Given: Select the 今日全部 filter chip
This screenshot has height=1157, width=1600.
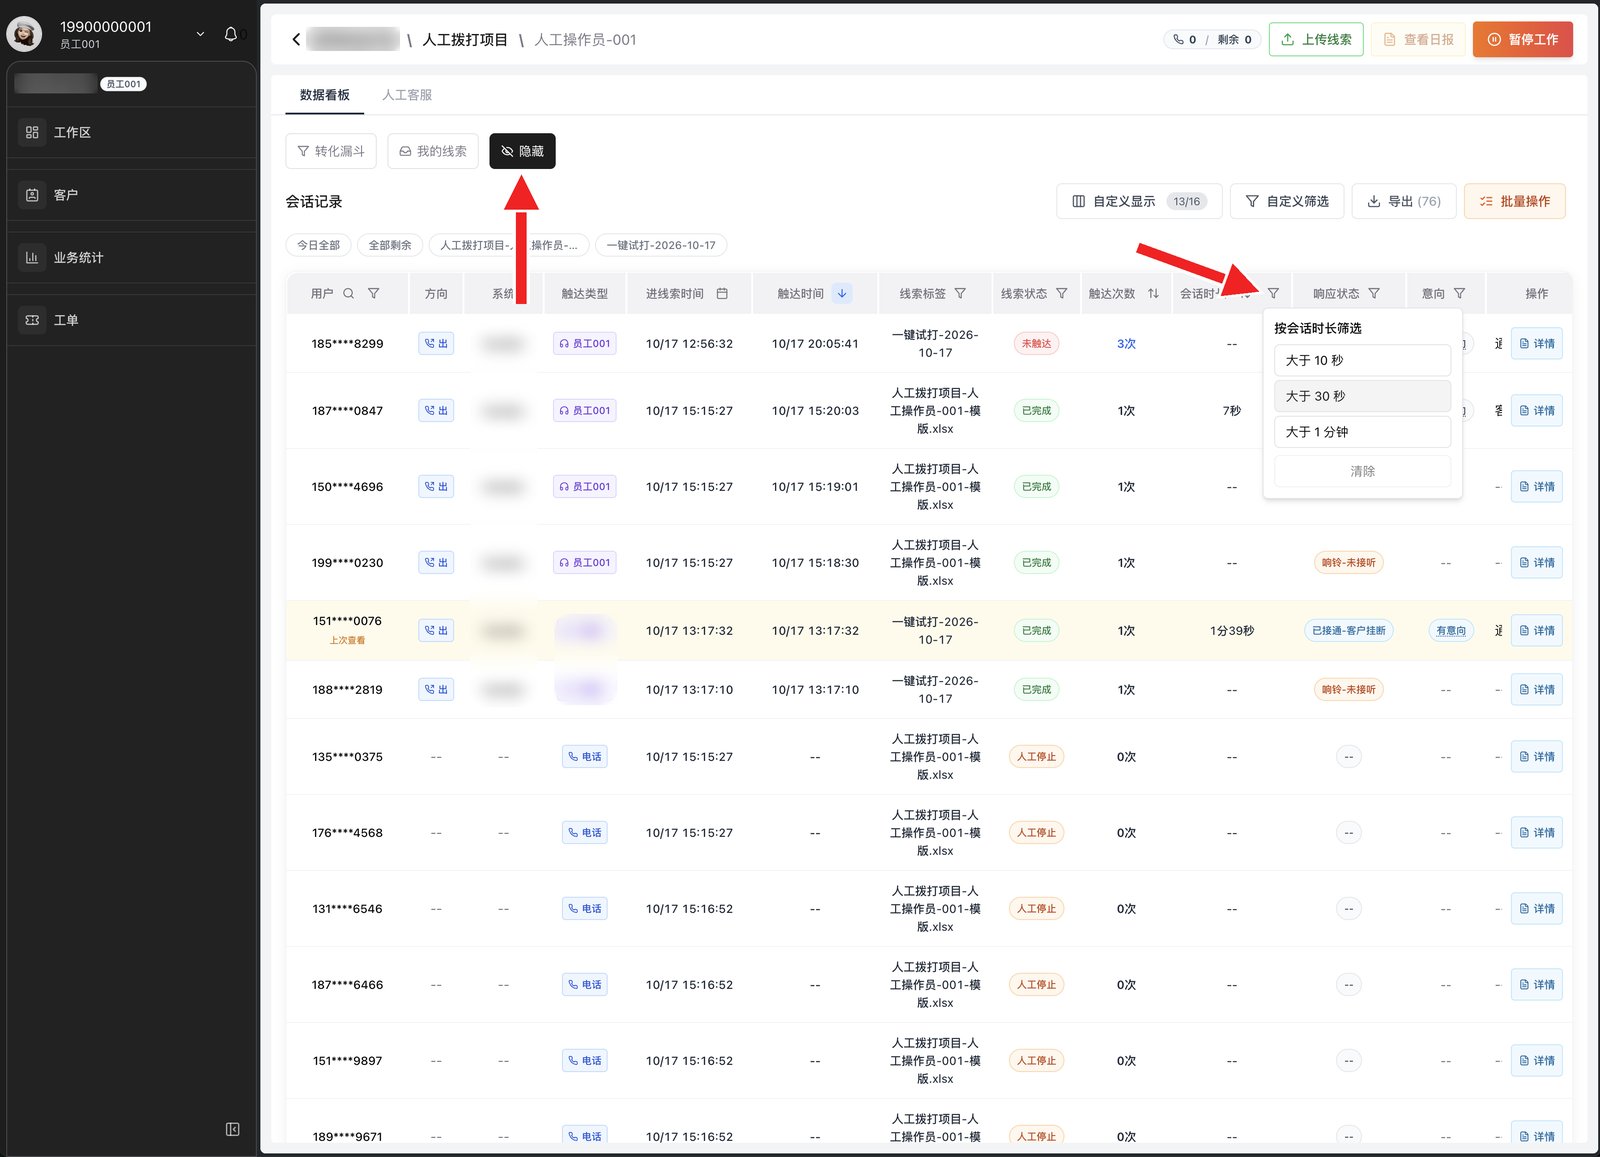Looking at the screenshot, I should click(318, 245).
